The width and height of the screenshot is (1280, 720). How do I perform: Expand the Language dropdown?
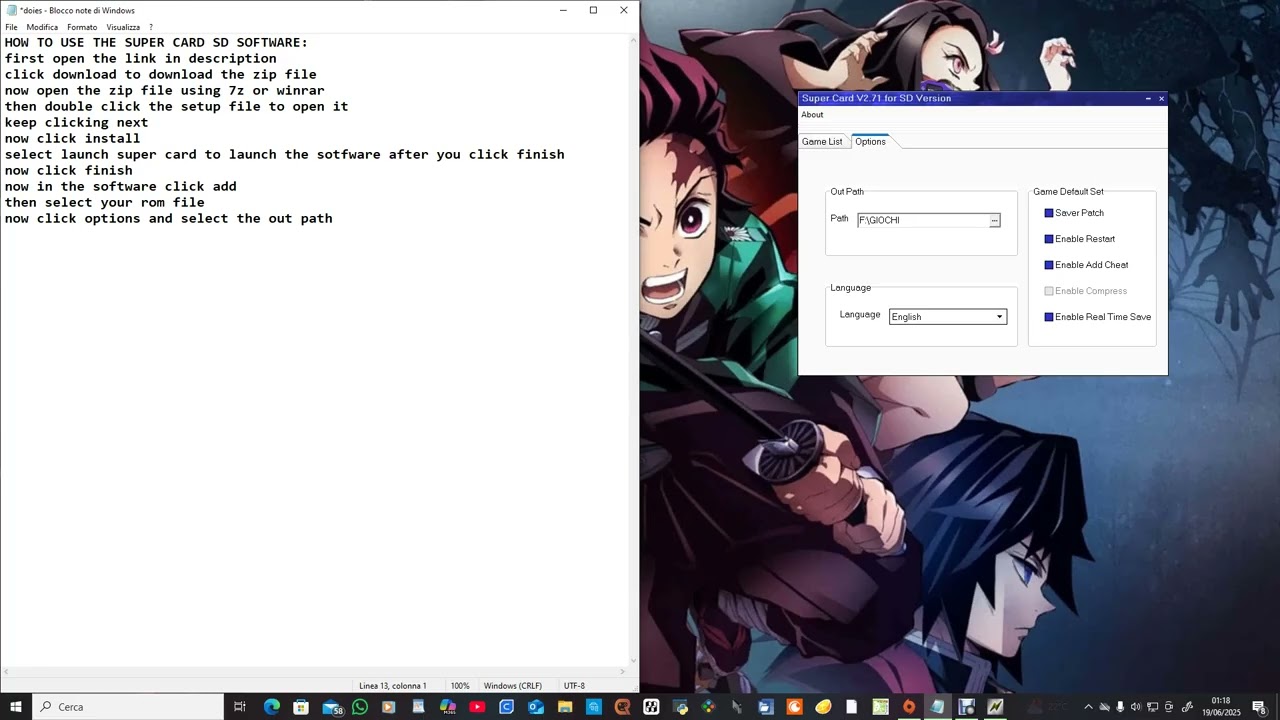998,317
